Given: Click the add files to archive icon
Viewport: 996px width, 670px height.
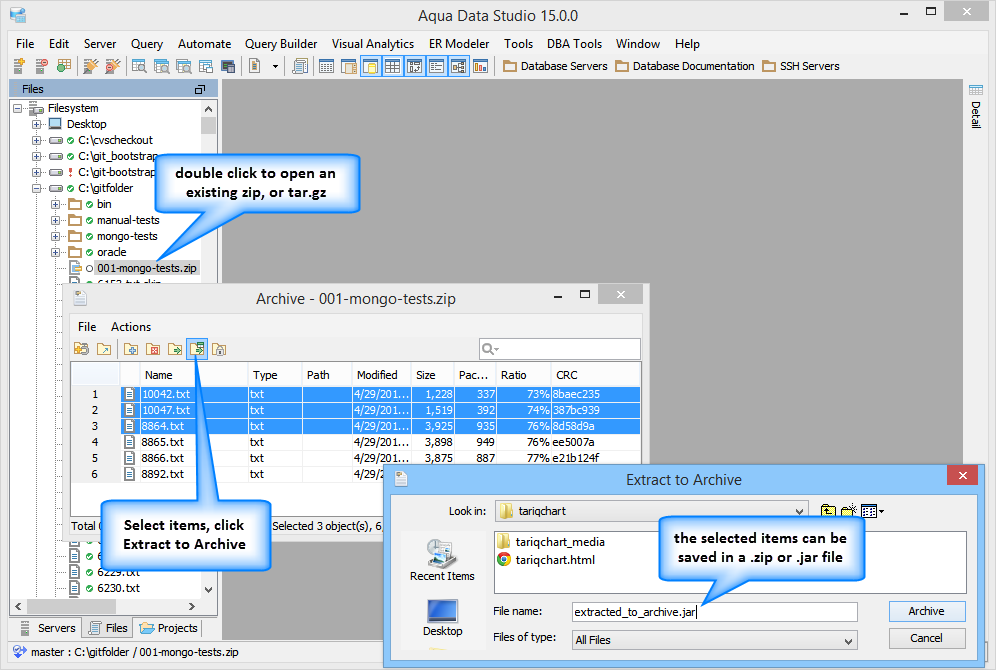Looking at the screenshot, I should (131, 349).
